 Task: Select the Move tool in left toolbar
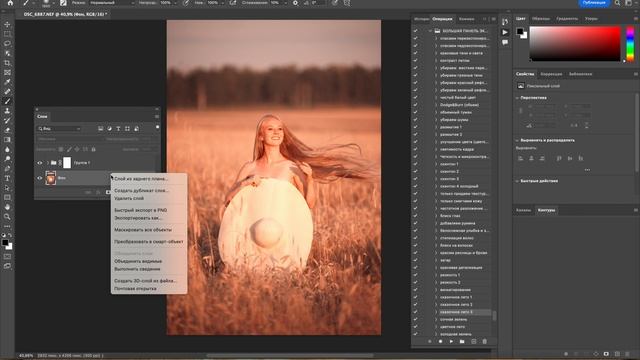(x=7, y=24)
